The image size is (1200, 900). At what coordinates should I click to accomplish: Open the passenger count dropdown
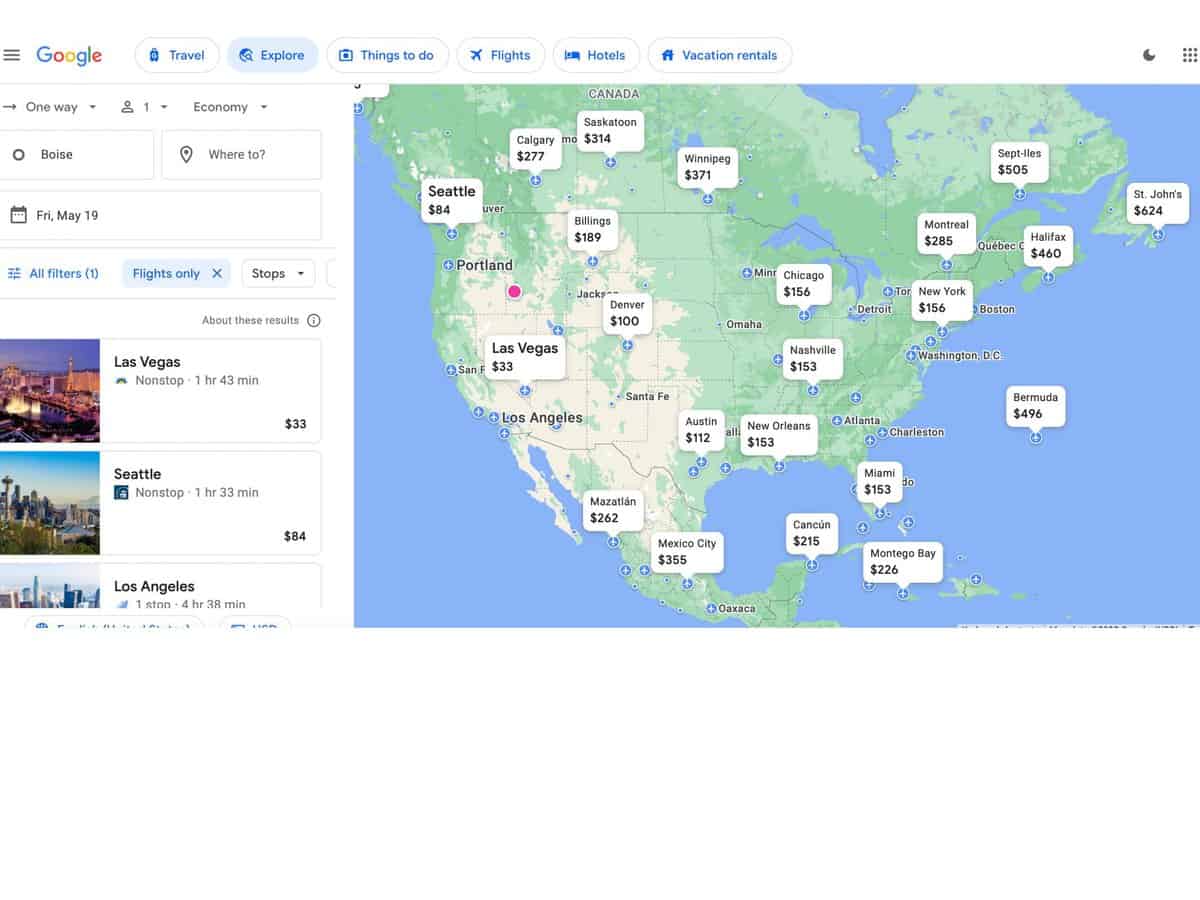(145, 107)
